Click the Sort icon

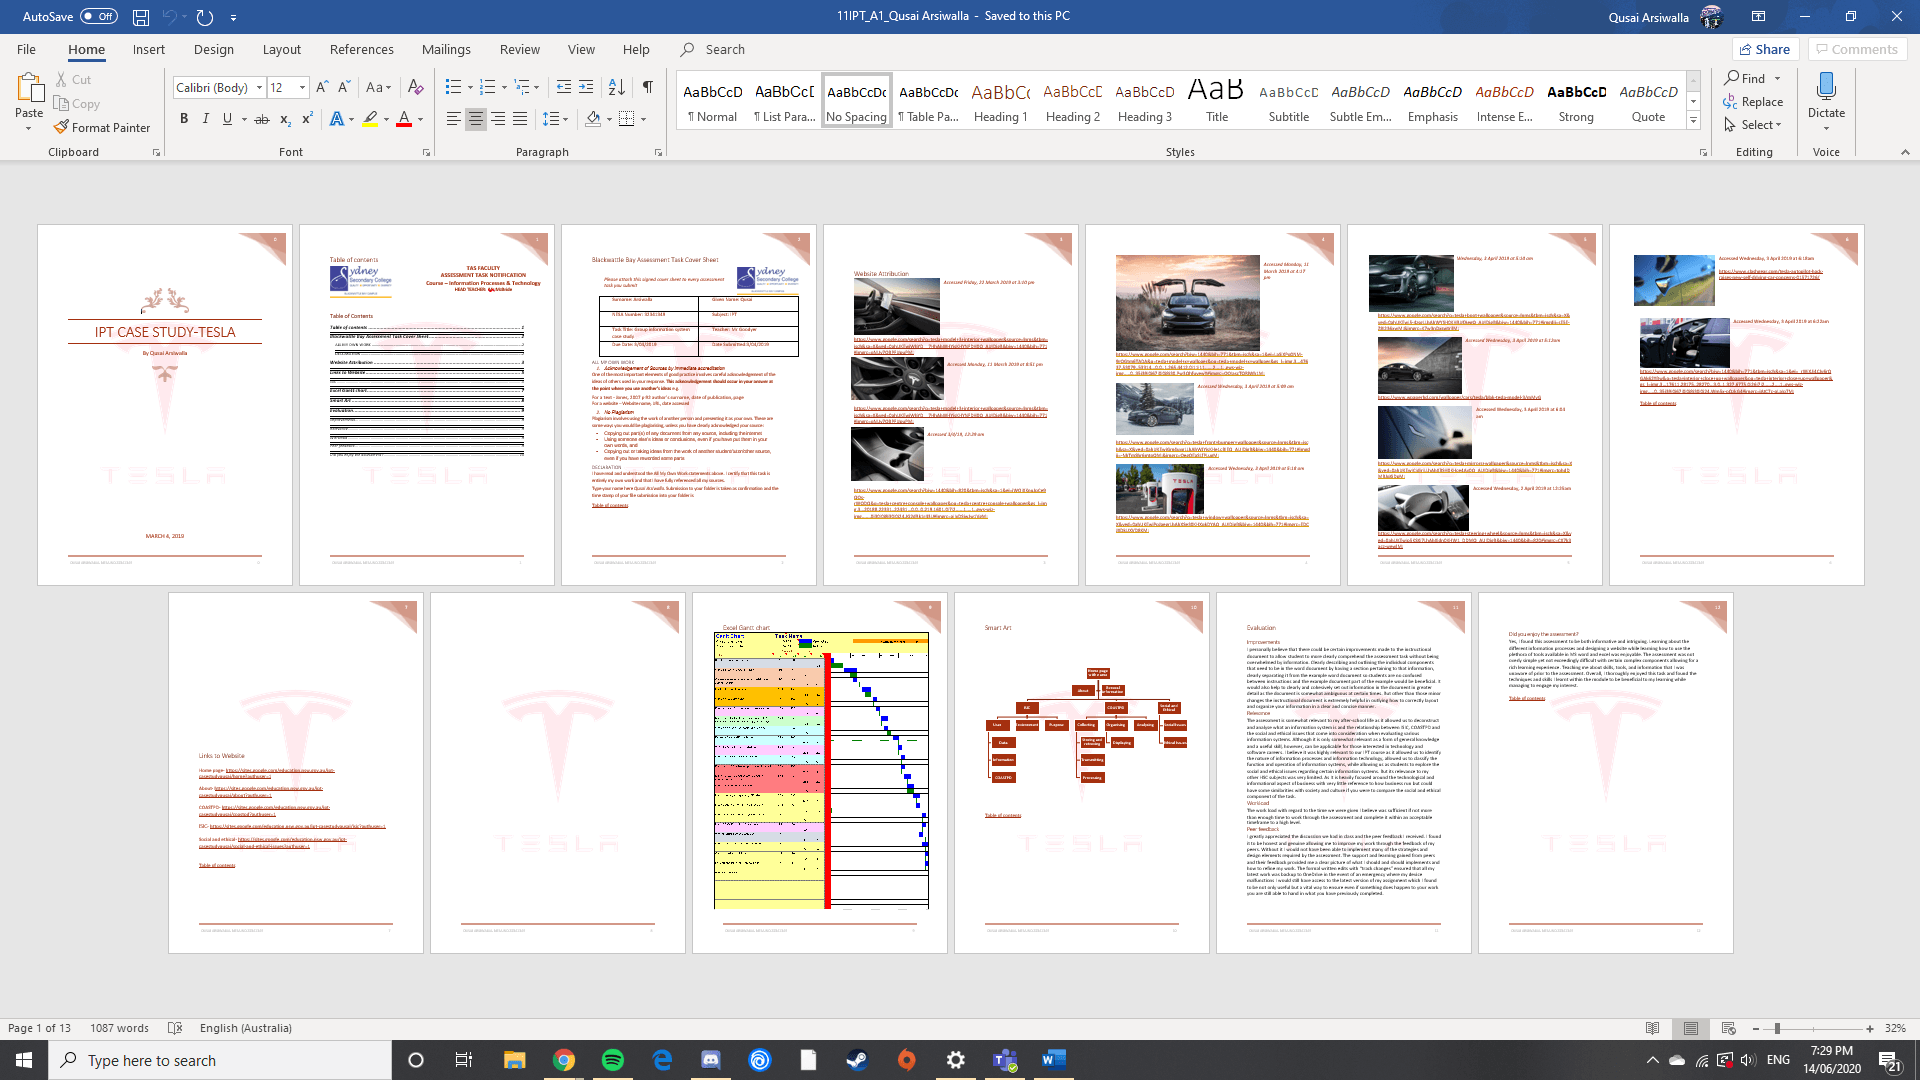[617, 87]
